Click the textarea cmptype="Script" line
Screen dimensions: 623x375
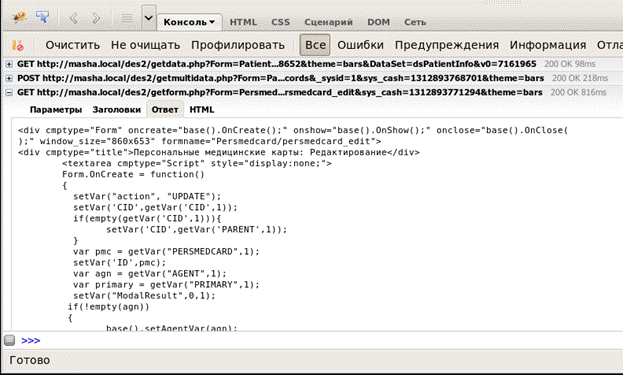click(x=197, y=163)
